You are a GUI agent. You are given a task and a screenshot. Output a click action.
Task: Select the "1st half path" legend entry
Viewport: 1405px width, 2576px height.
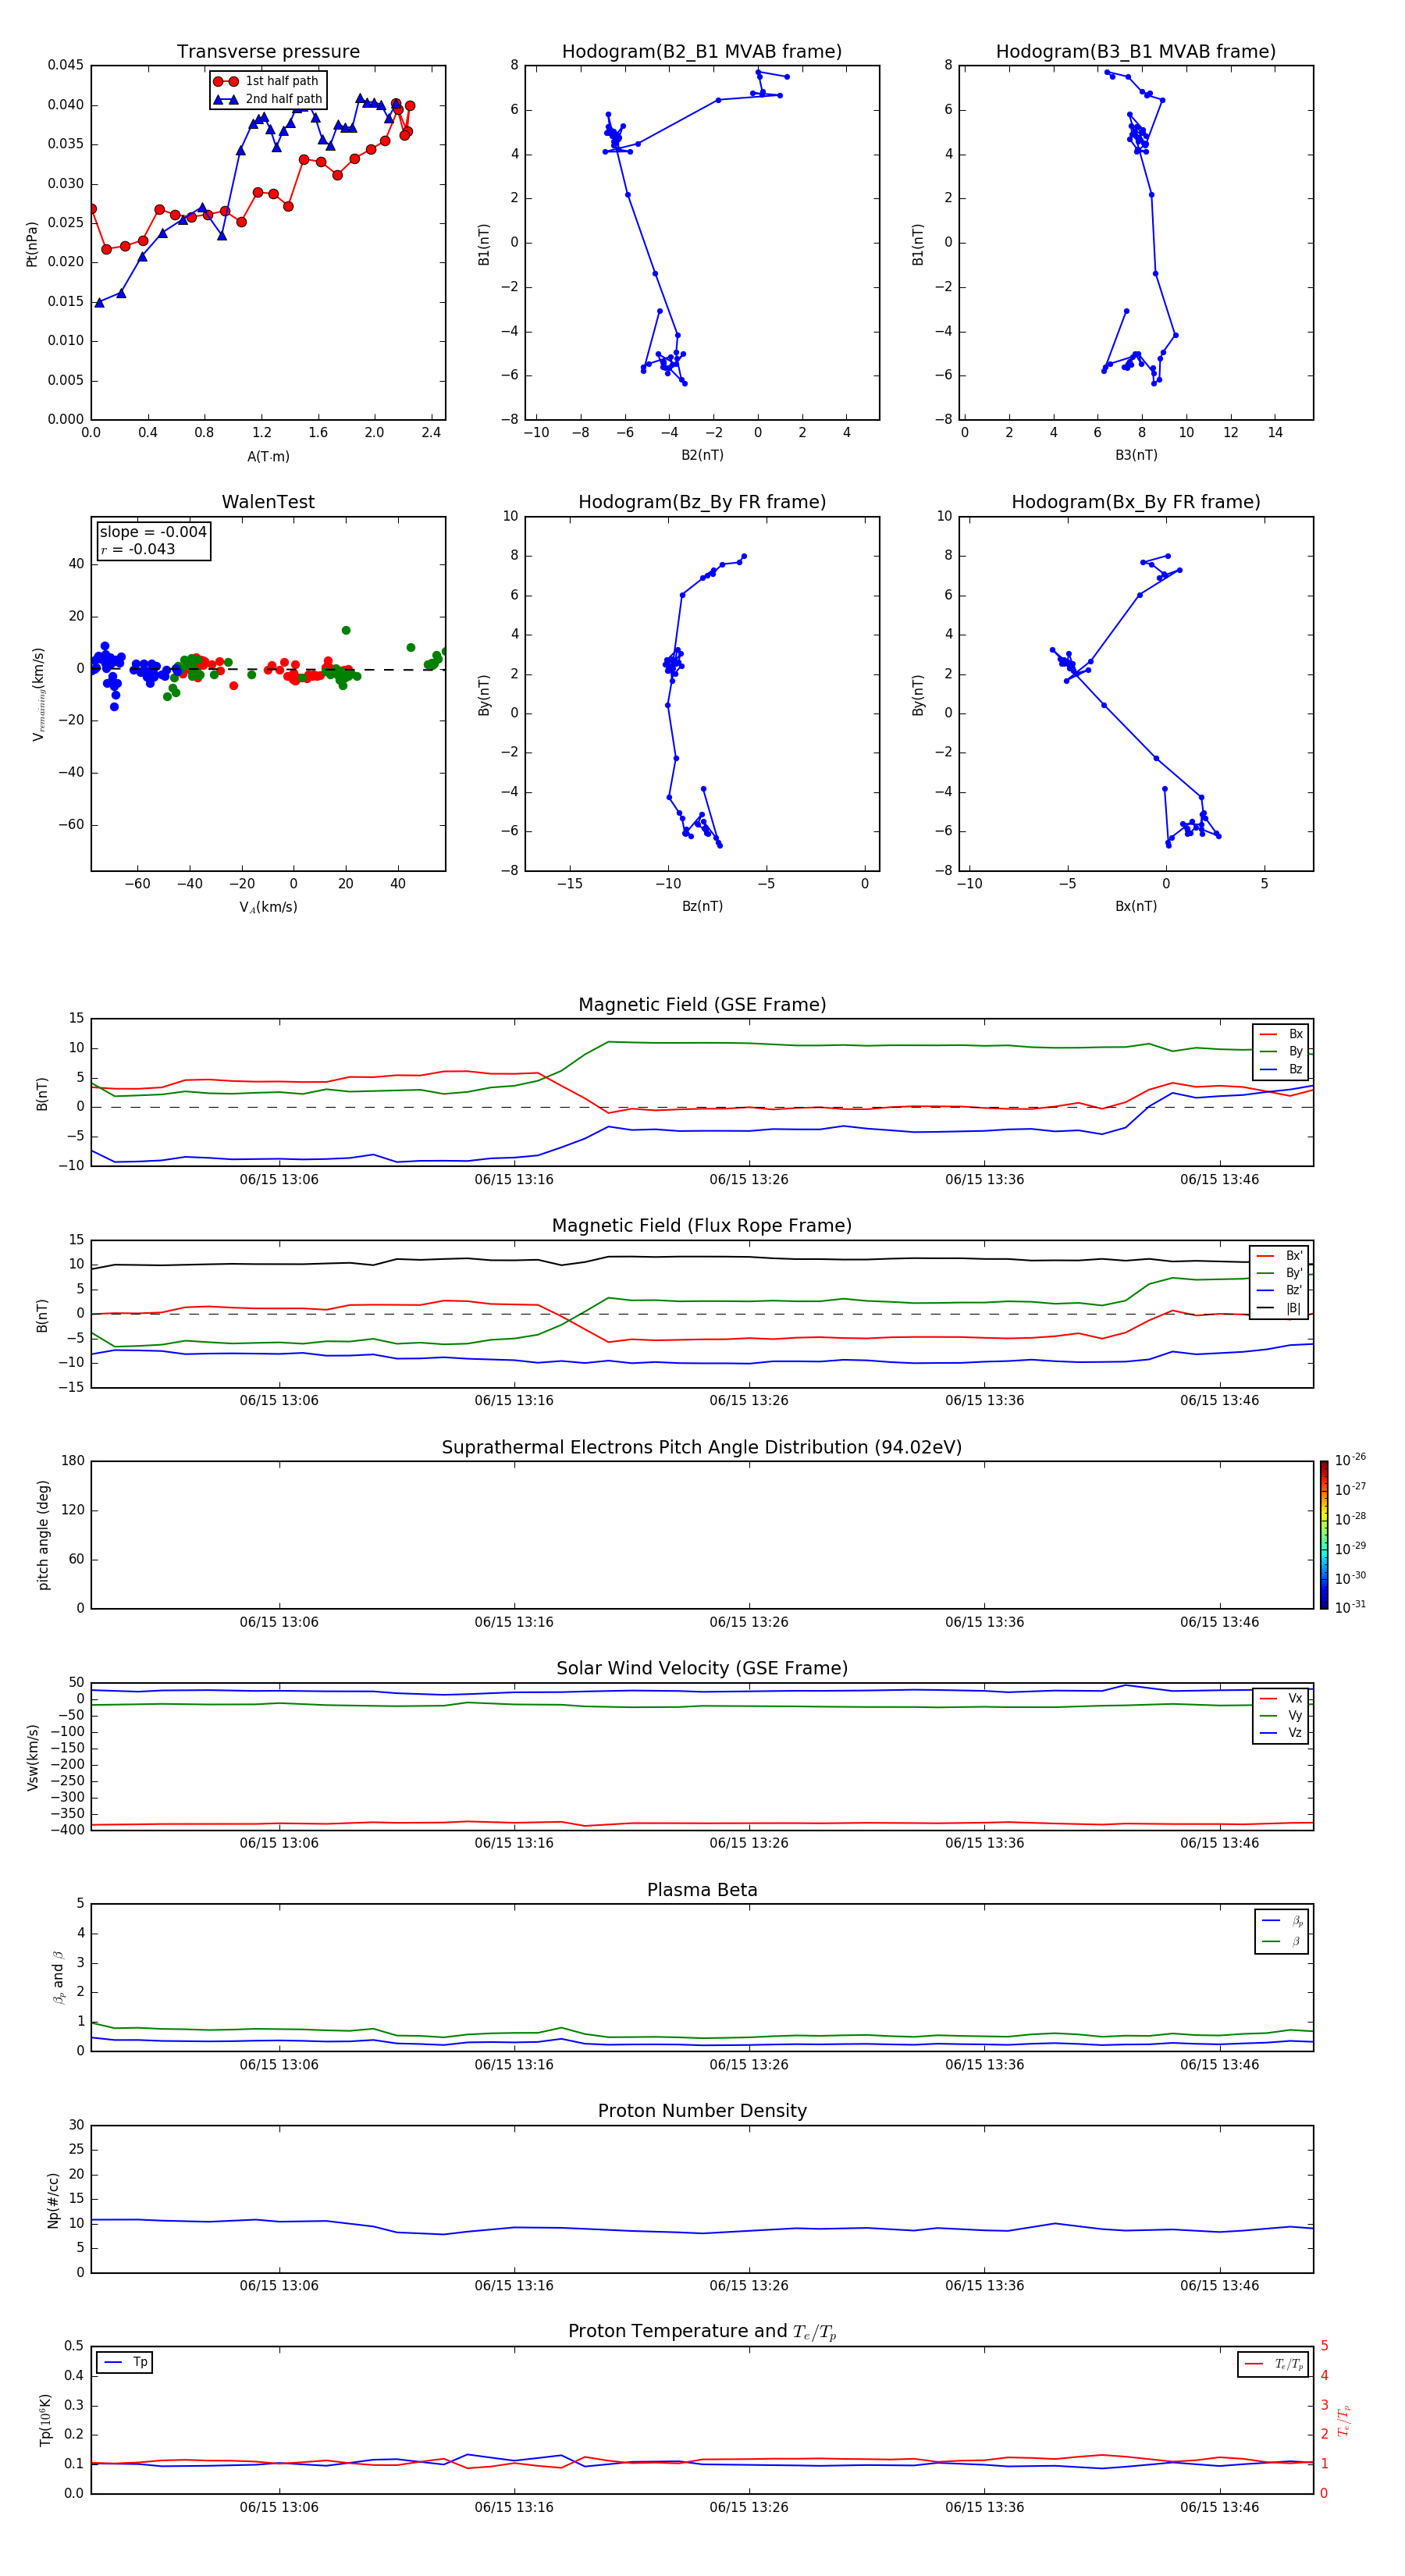point(268,81)
